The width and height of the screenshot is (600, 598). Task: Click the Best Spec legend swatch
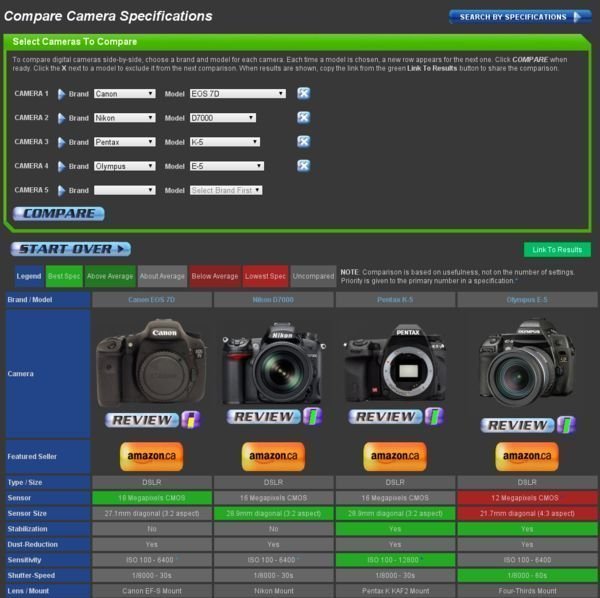point(64,276)
